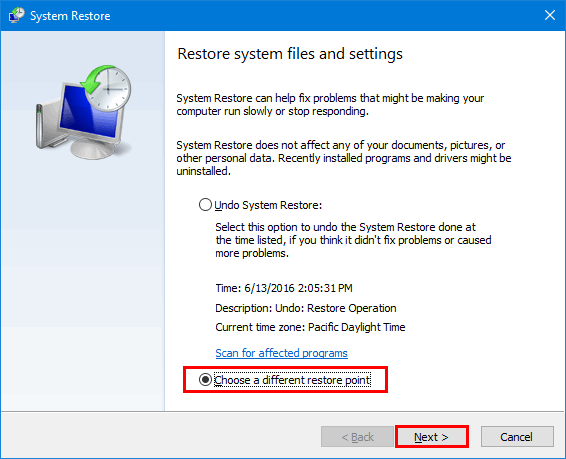The image size is (566, 459).
Task: Click the Restore system files and settings heading
Action: [x=290, y=54]
